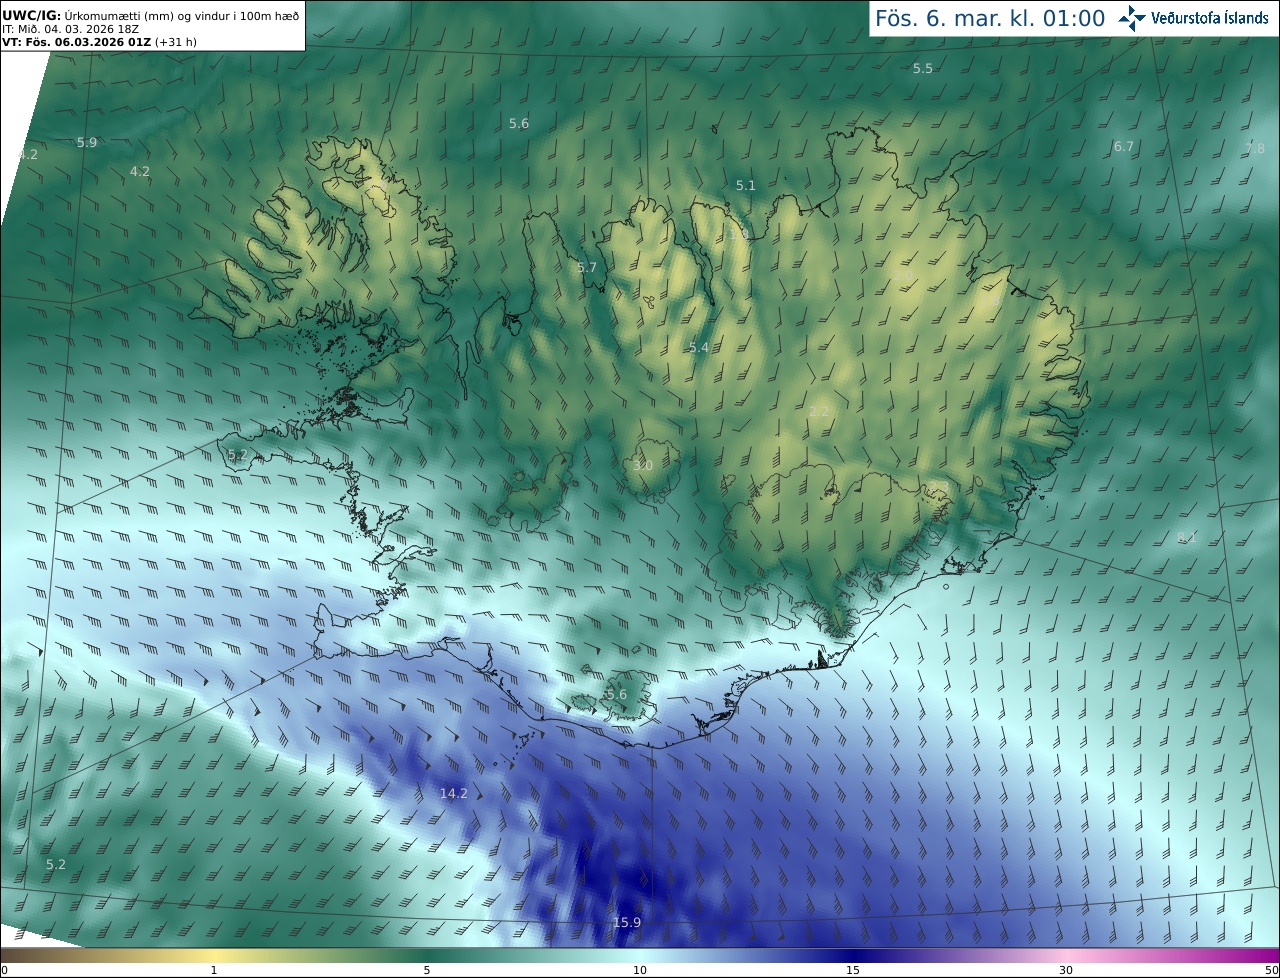Select the 5.9 value label

(87, 142)
